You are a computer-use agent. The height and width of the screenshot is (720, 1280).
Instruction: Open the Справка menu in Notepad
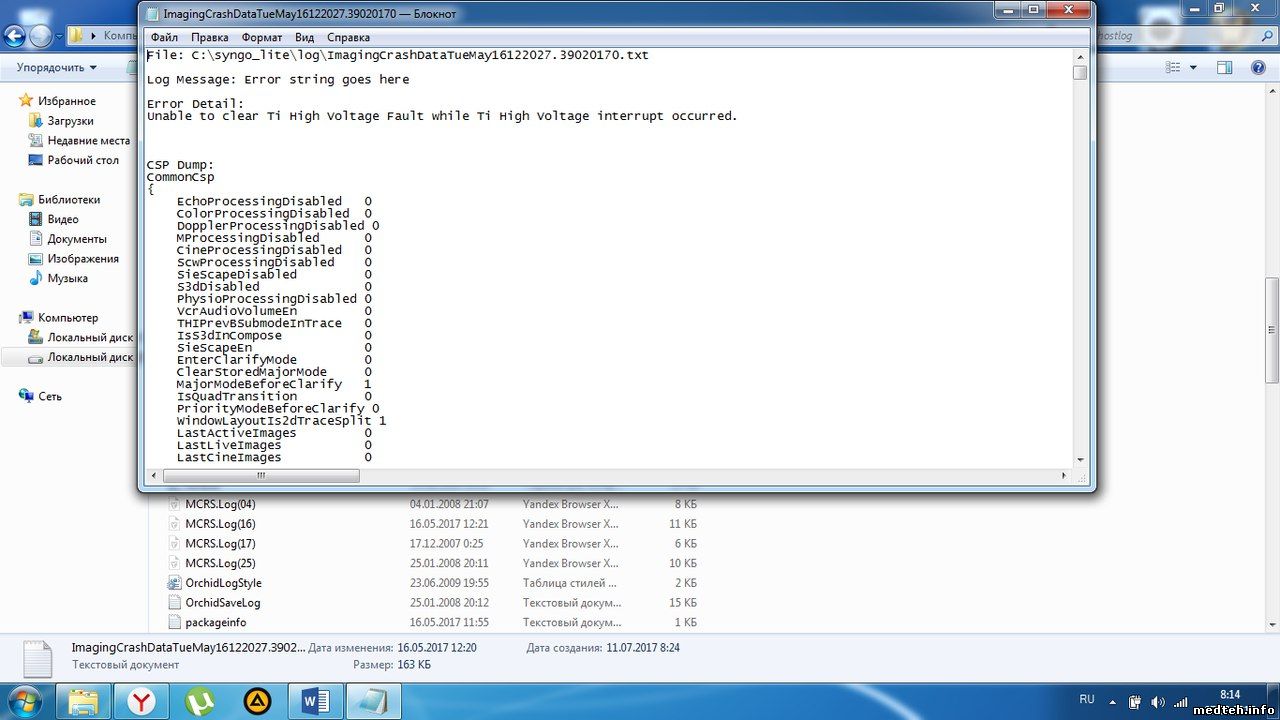coord(348,37)
